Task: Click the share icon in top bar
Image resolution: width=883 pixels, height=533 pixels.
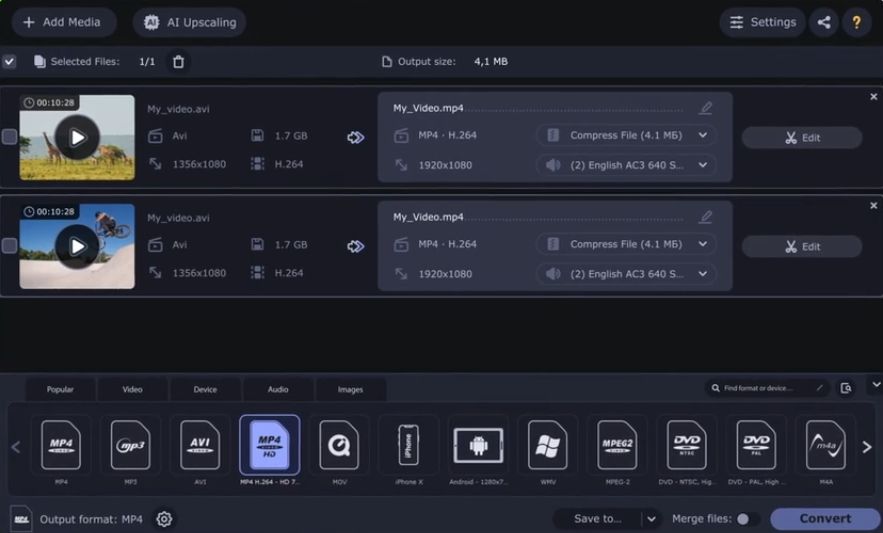Action: tap(823, 22)
